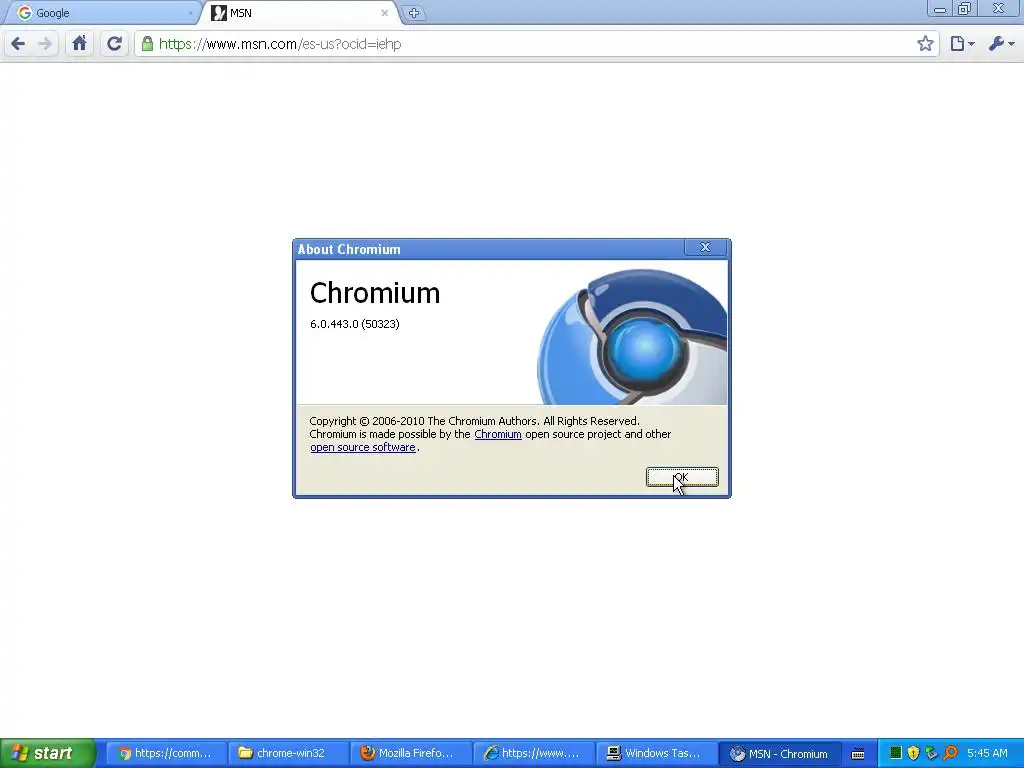Screen dimensions: 1024x768
Task: Switch to Internet Explorer taskbar item
Action: (534, 753)
